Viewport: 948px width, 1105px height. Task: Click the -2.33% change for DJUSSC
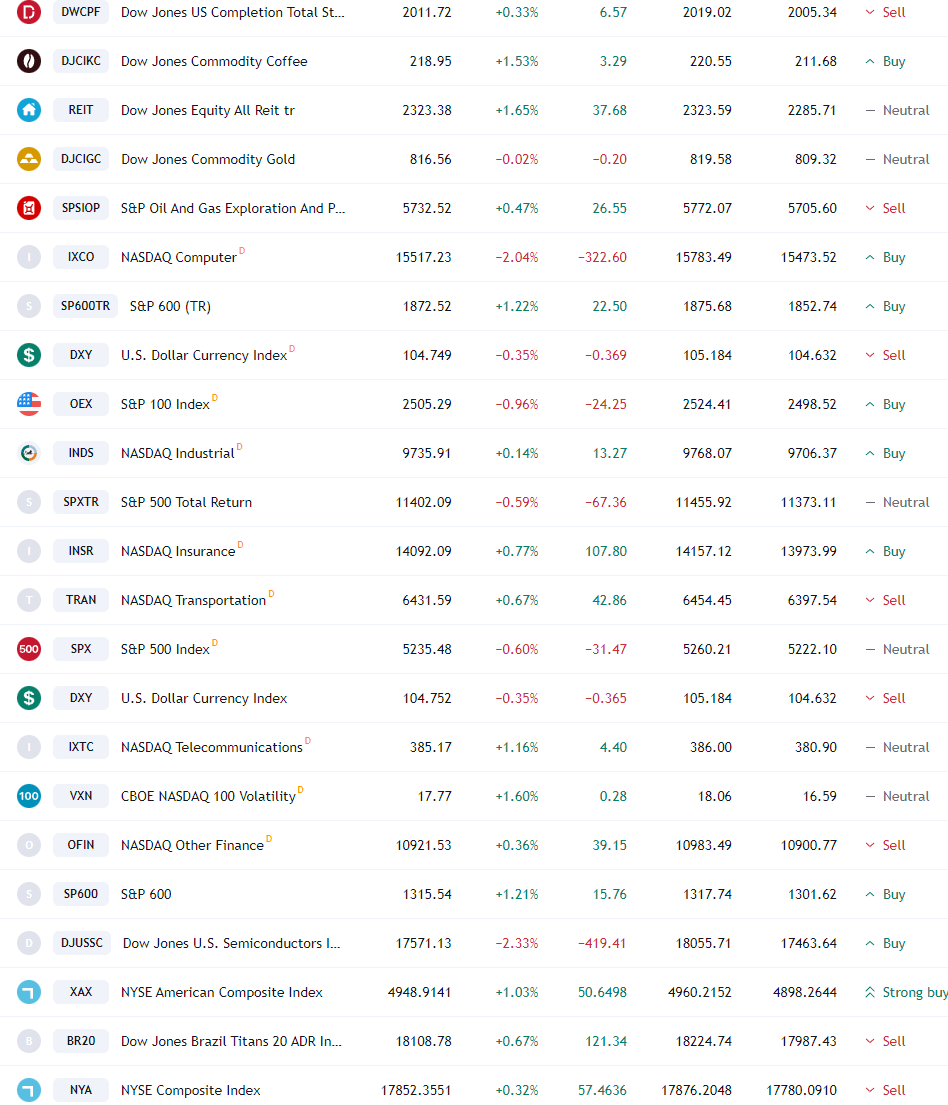[517, 943]
